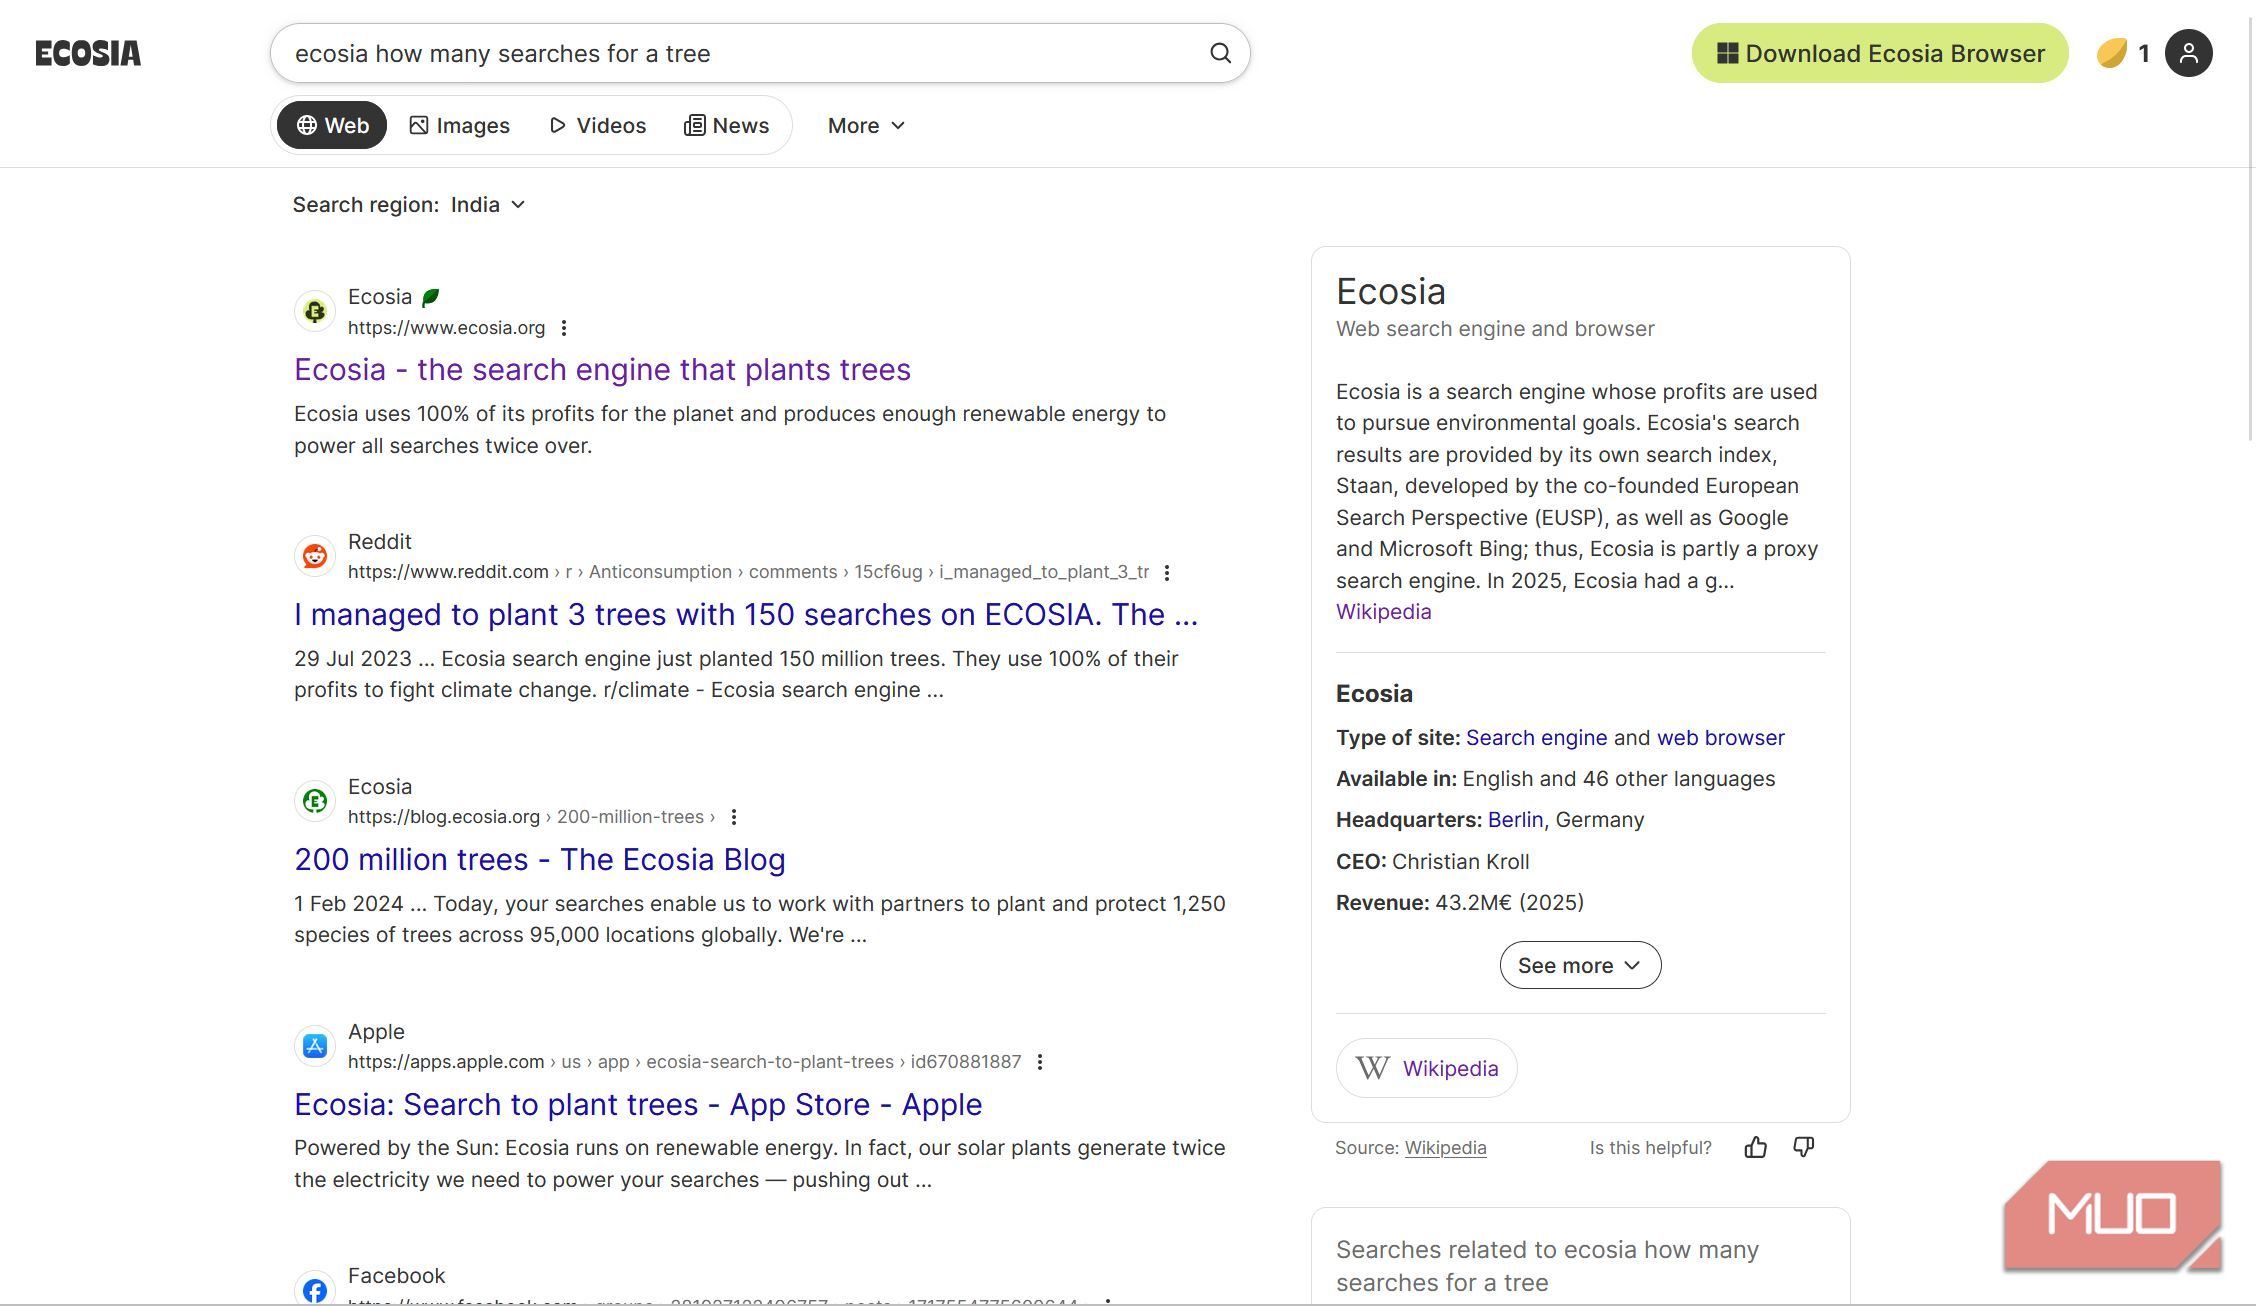Click the 'CEO: Christian Kroll' text

click(1432, 862)
